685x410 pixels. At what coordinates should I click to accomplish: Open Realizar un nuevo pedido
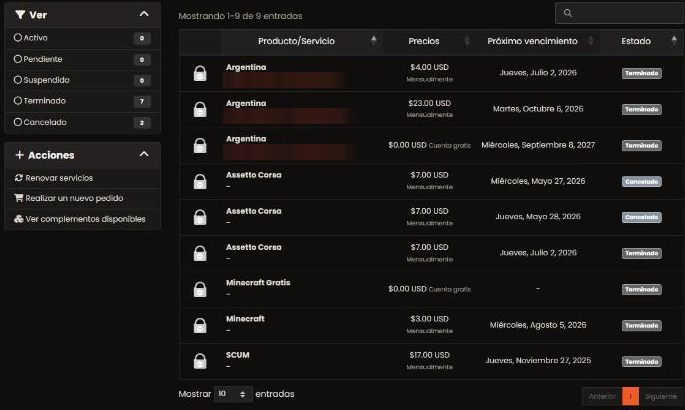[74, 198]
